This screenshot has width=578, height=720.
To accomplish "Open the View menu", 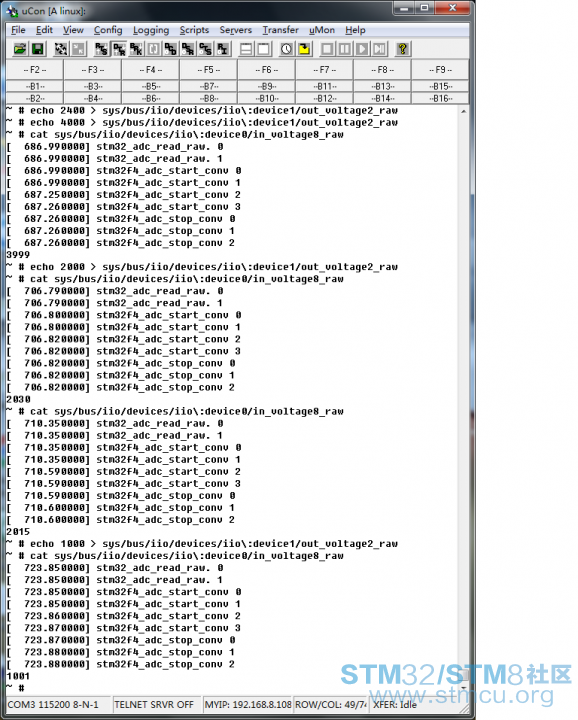I will [73, 30].
